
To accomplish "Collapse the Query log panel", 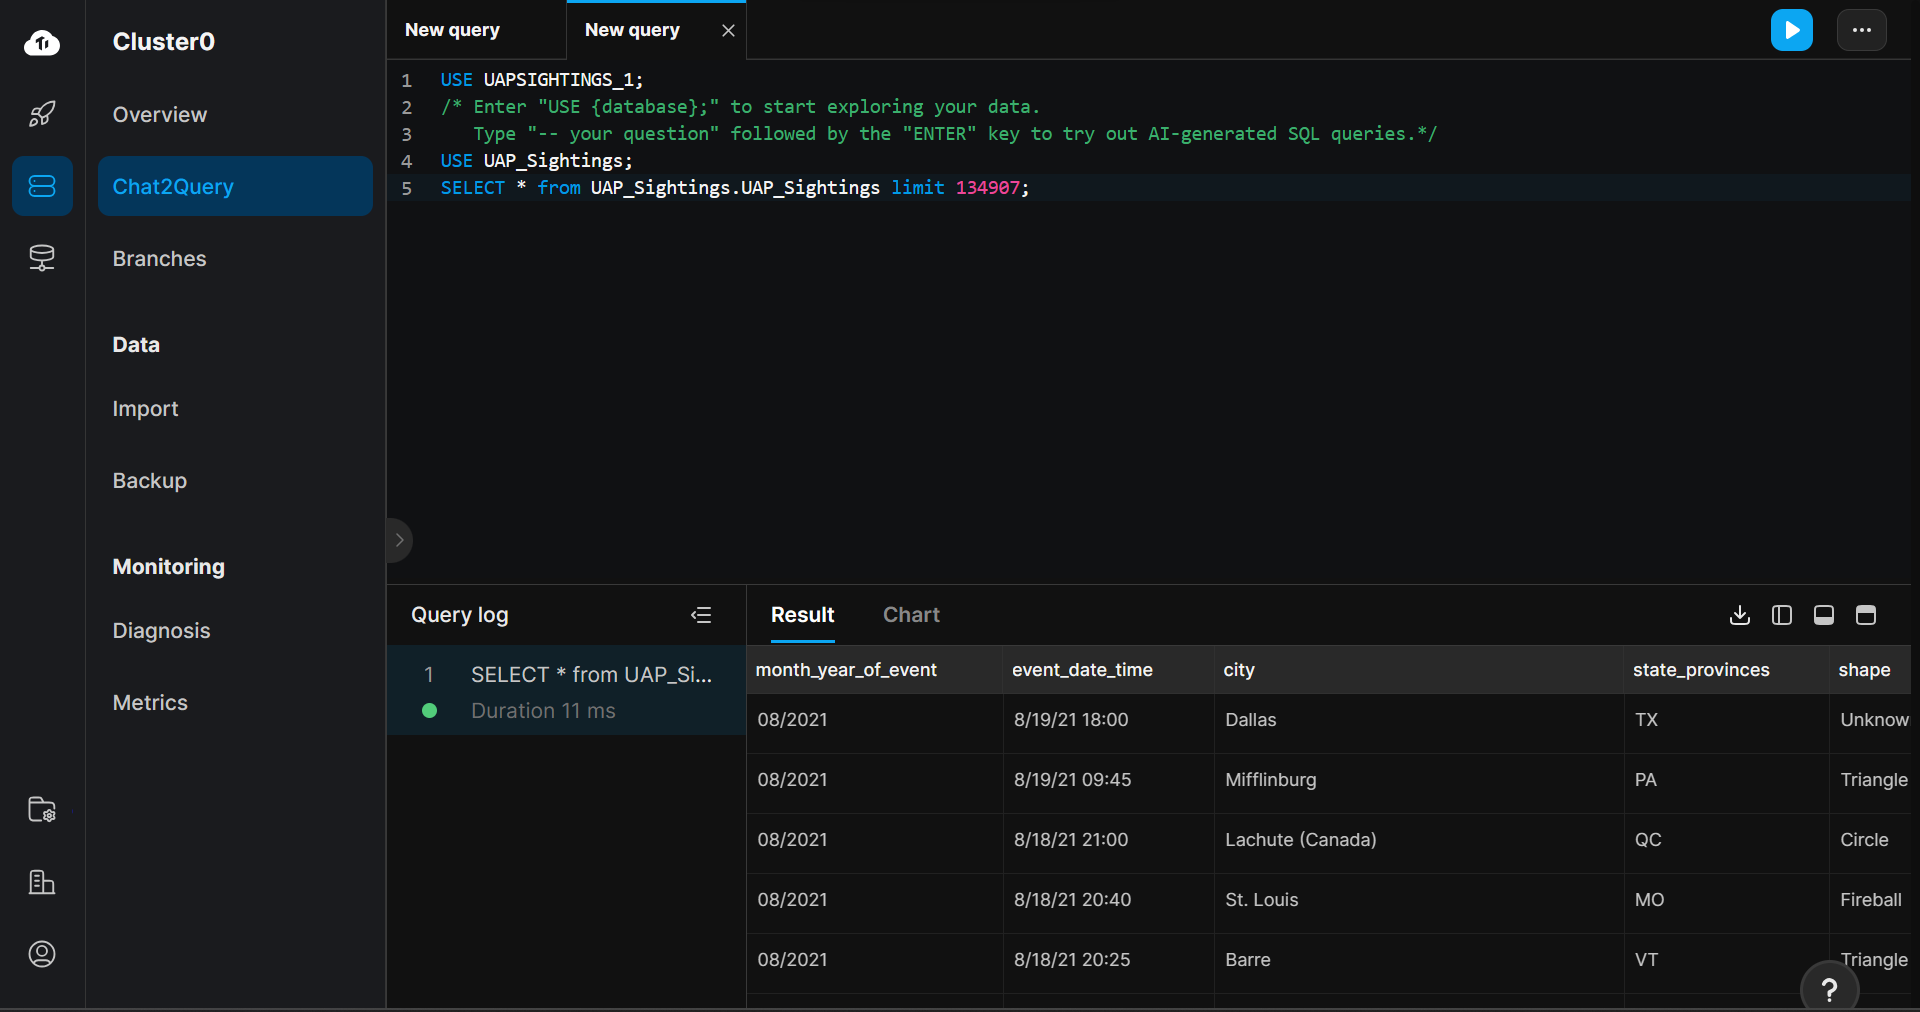I will coord(701,615).
